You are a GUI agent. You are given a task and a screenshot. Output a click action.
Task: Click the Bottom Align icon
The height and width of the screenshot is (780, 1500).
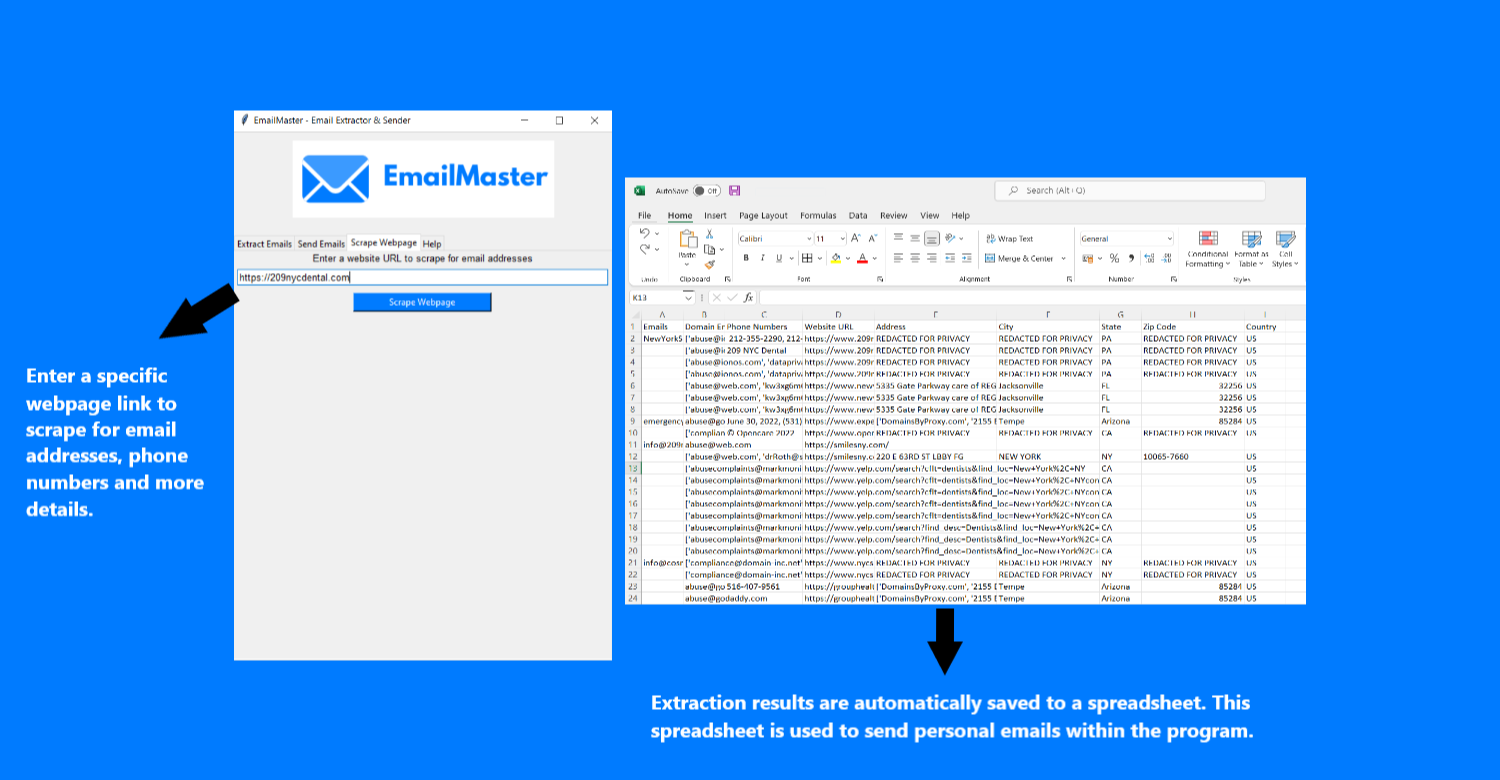[x=932, y=238]
